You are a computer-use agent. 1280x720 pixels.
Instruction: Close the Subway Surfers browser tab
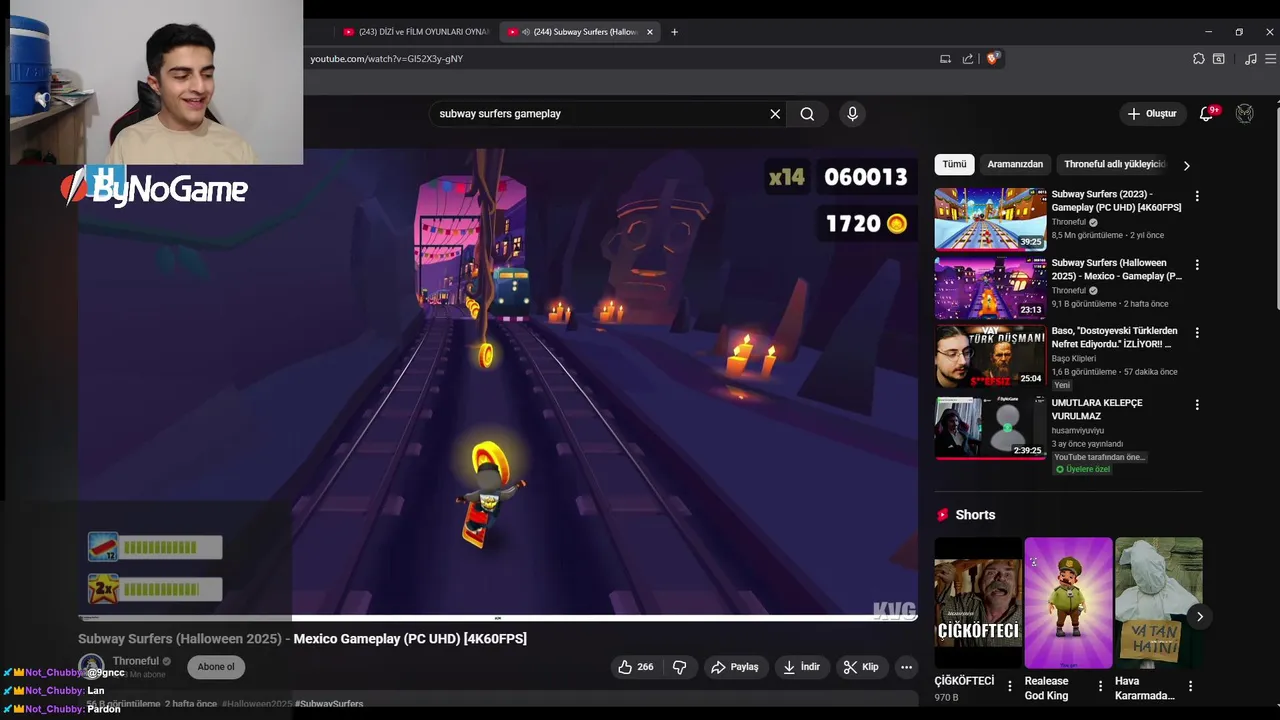(x=650, y=32)
